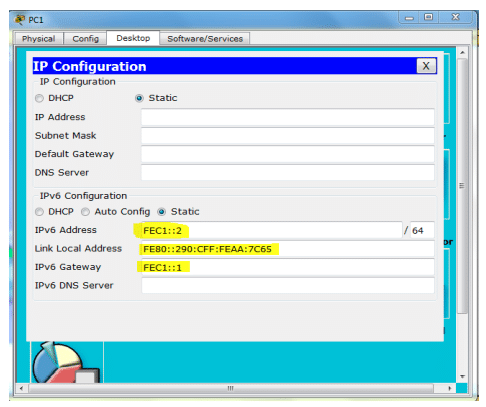Minimize the PC1 window

(x=409, y=17)
